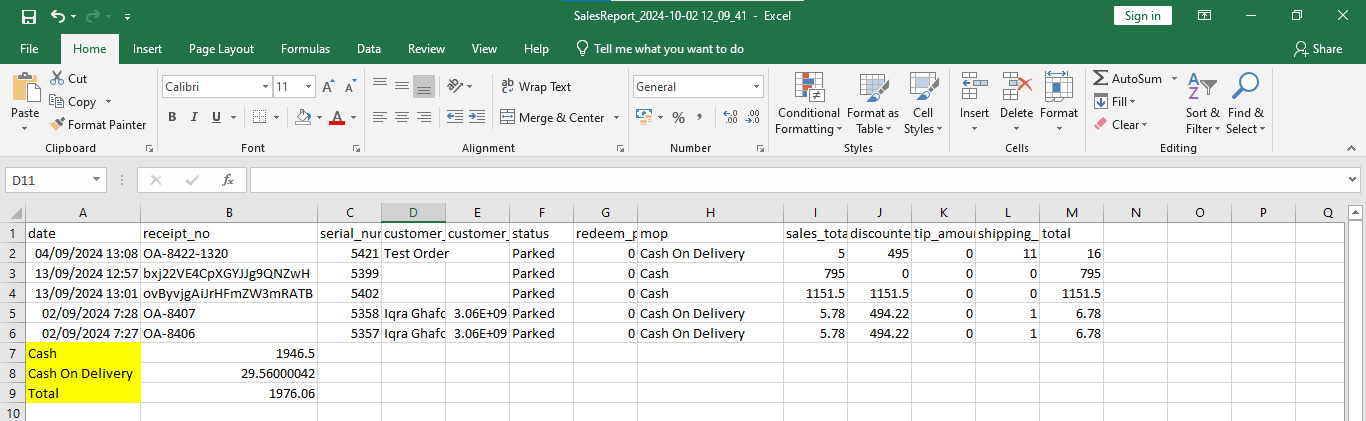Click the AutoSum sigma icon
The height and width of the screenshot is (421, 1366).
point(1101,78)
